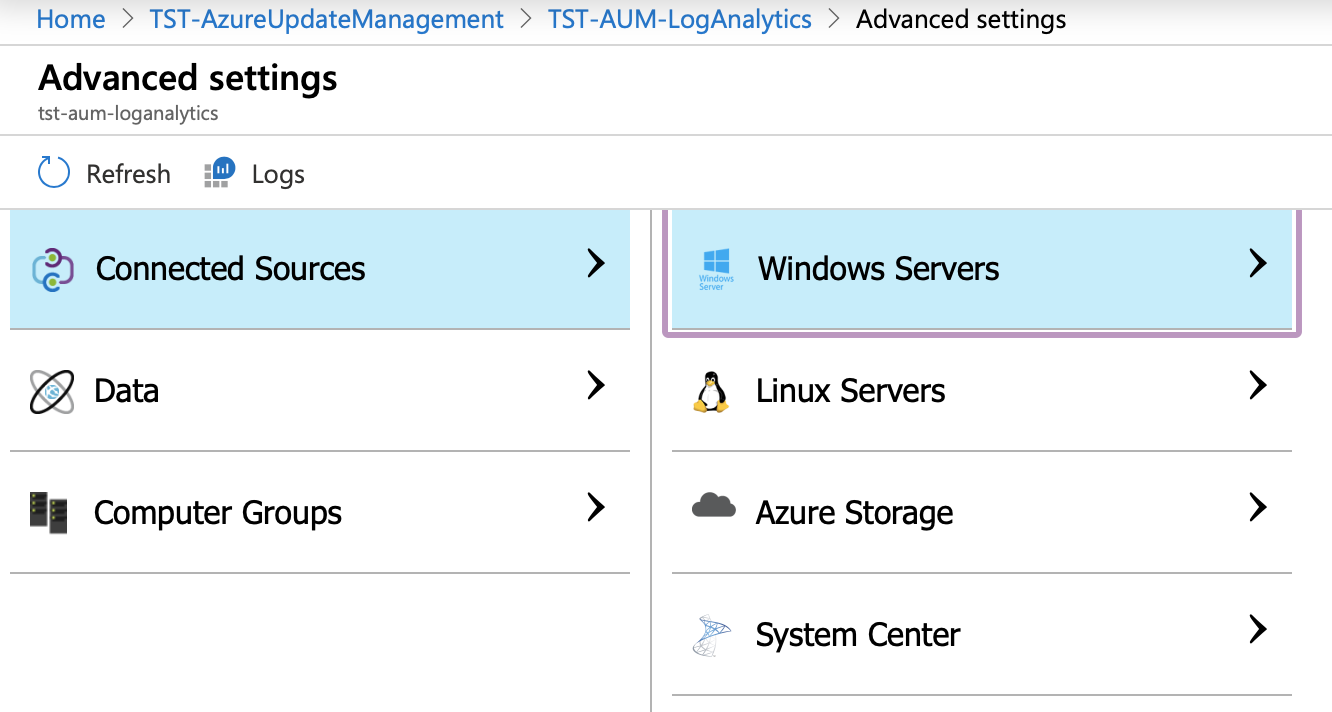Click the Refresh circular arrow icon
Image resolution: width=1332 pixels, height=712 pixels.
pos(53,172)
